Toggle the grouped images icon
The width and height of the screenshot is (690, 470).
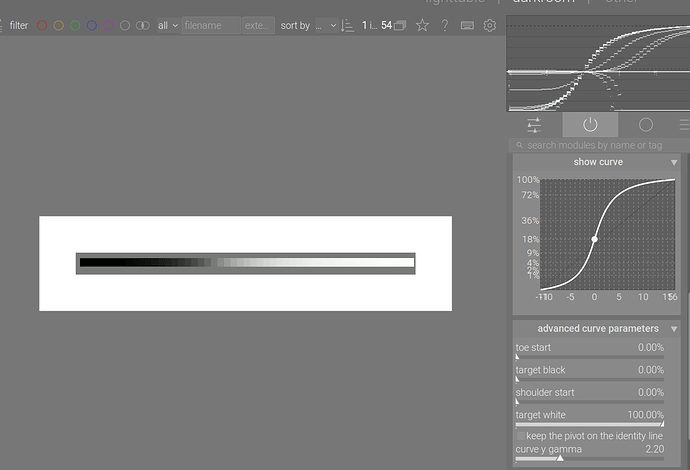tap(400, 25)
